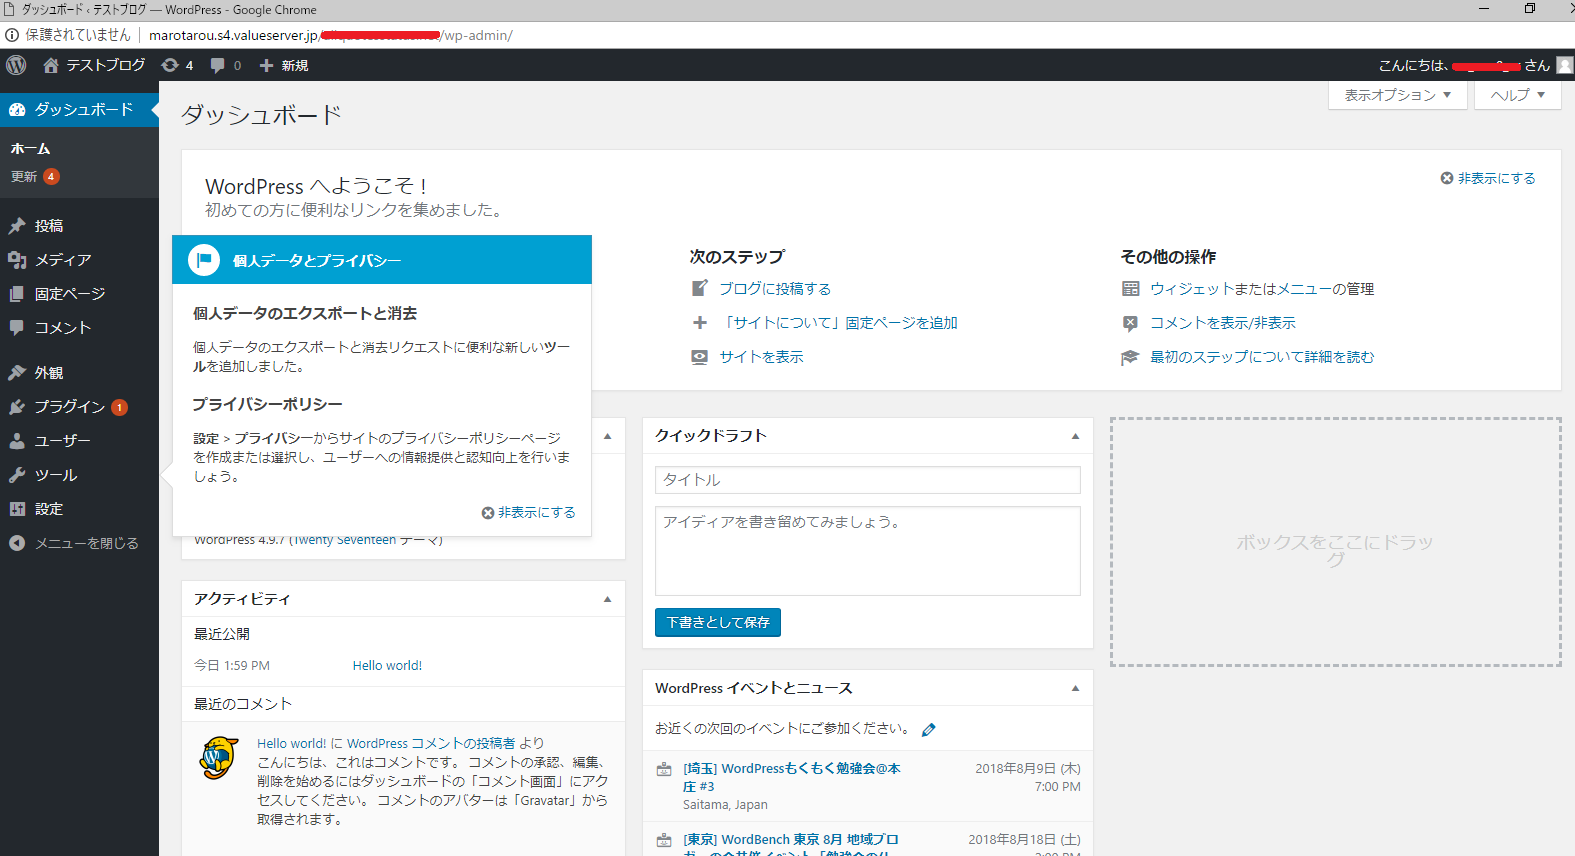Focus the draft content text area
The height and width of the screenshot is (856, 1575).
pyautogui.click(x=868, y=551)
